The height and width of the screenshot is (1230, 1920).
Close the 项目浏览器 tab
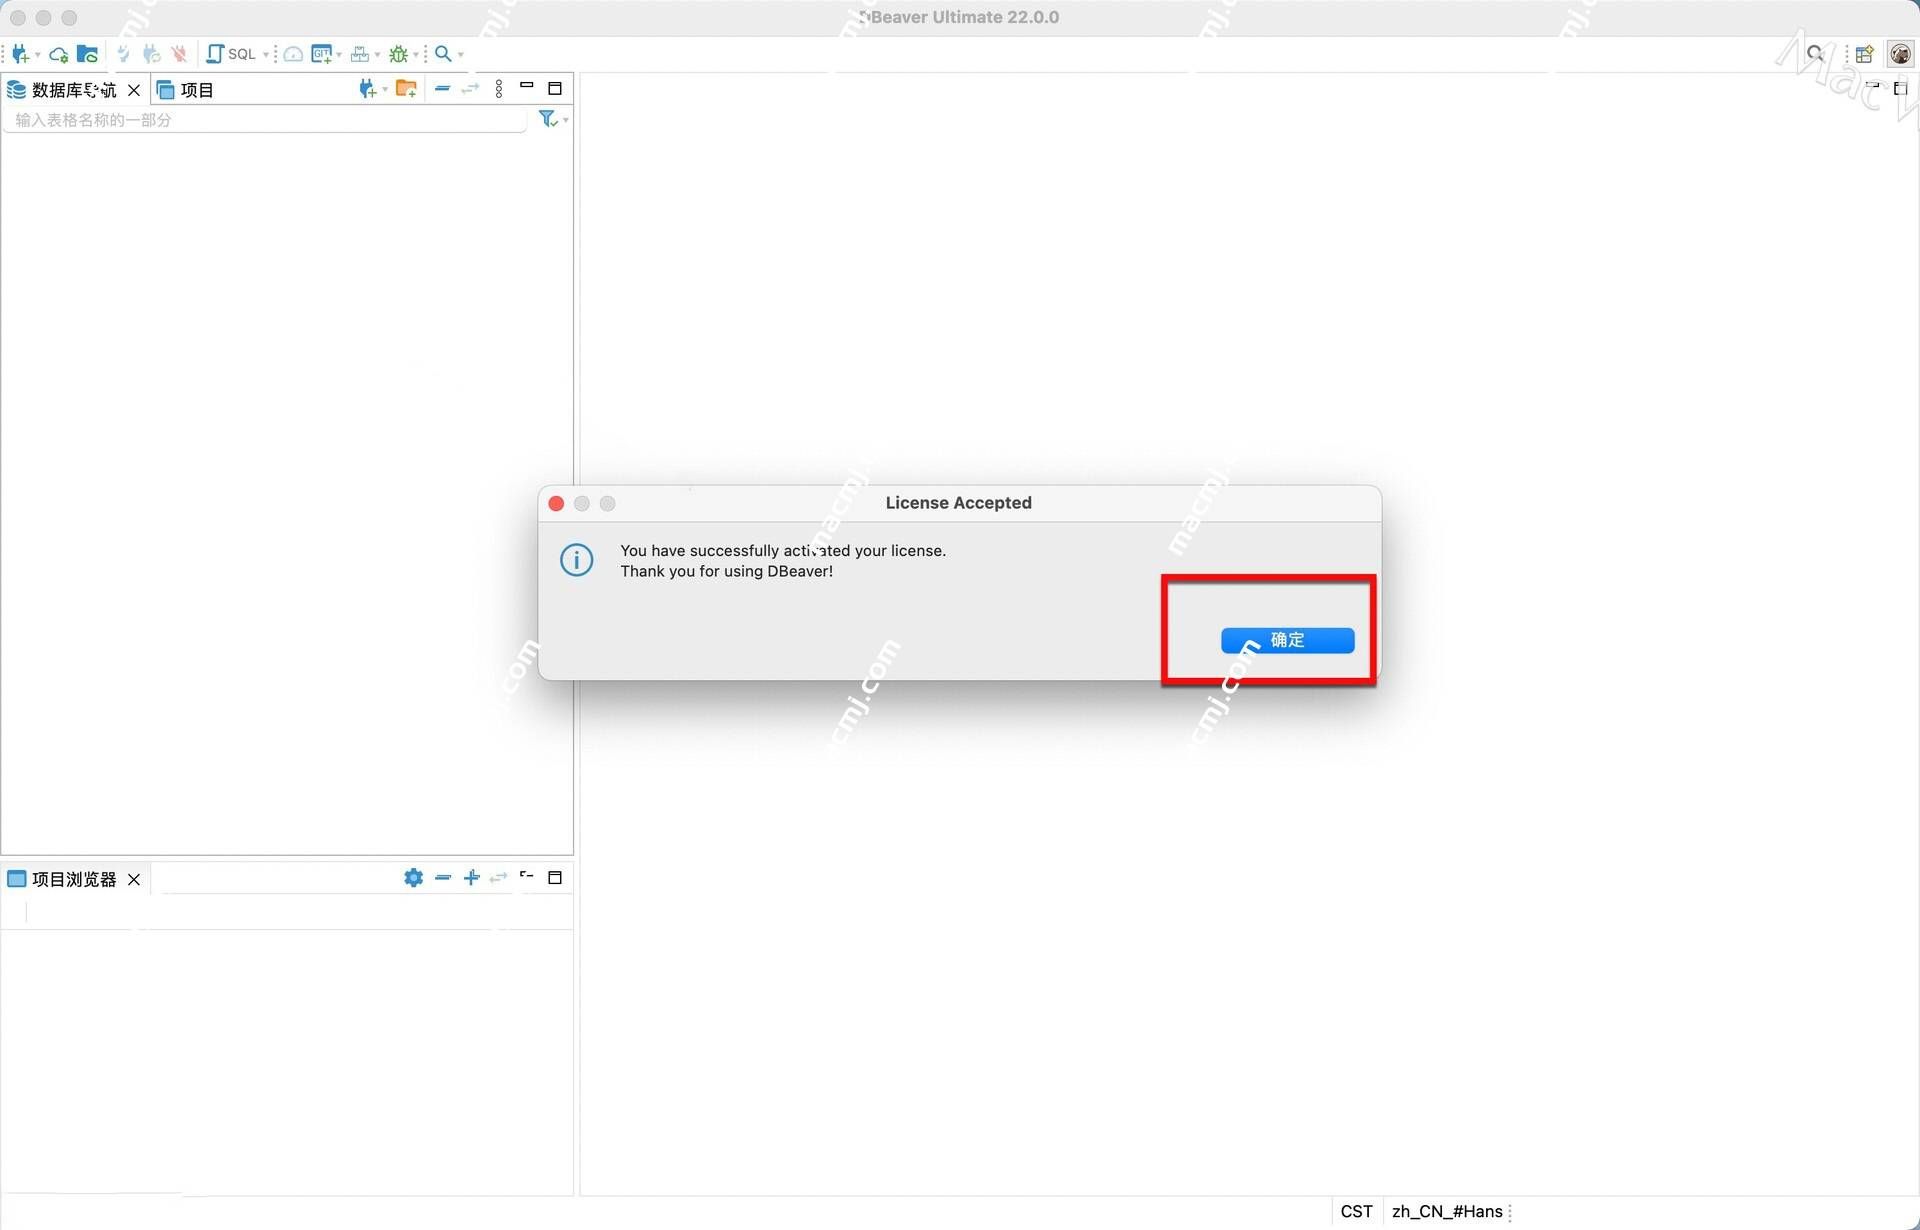tap(134, 879)
